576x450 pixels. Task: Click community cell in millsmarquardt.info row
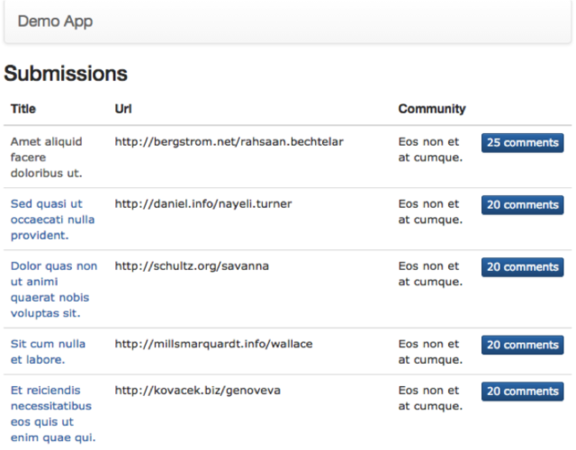coord(431,352)
